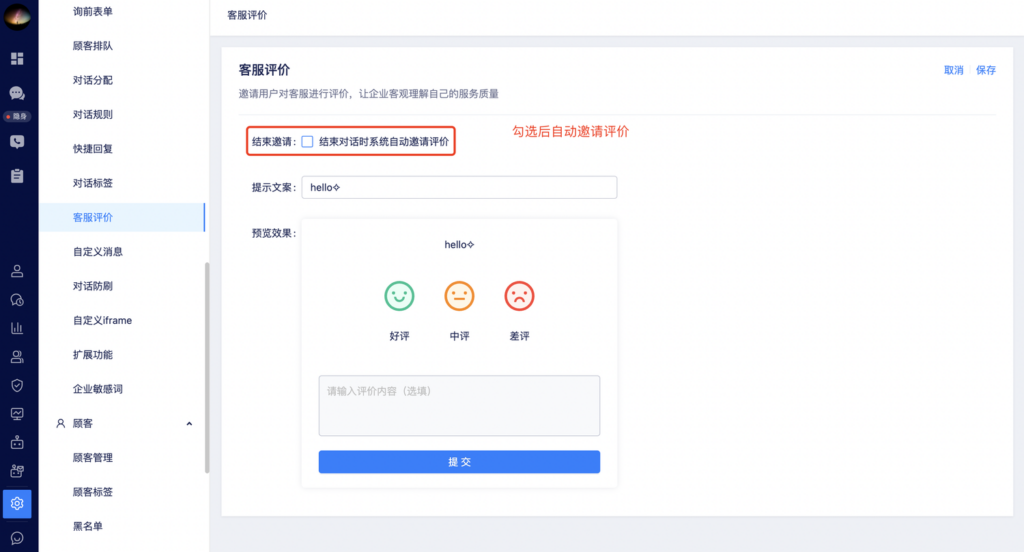Viewport: 1024px width, 552px height.
Task: Open 对话分配 menu item
Action: pos(93,80)
